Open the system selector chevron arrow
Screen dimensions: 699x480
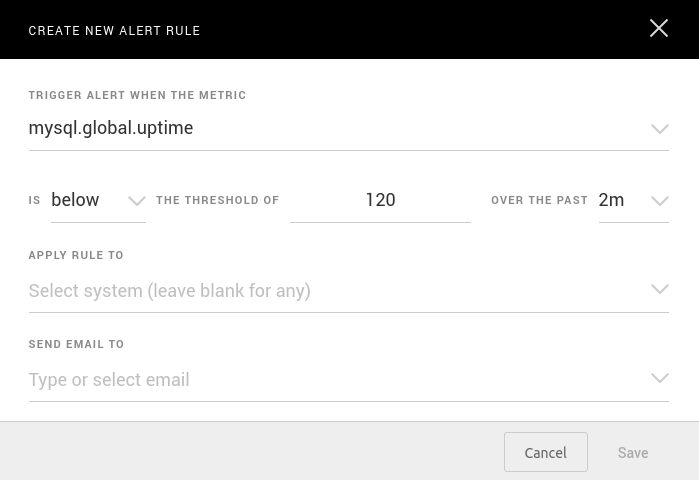pyautogui.click(x=659, y=290)
